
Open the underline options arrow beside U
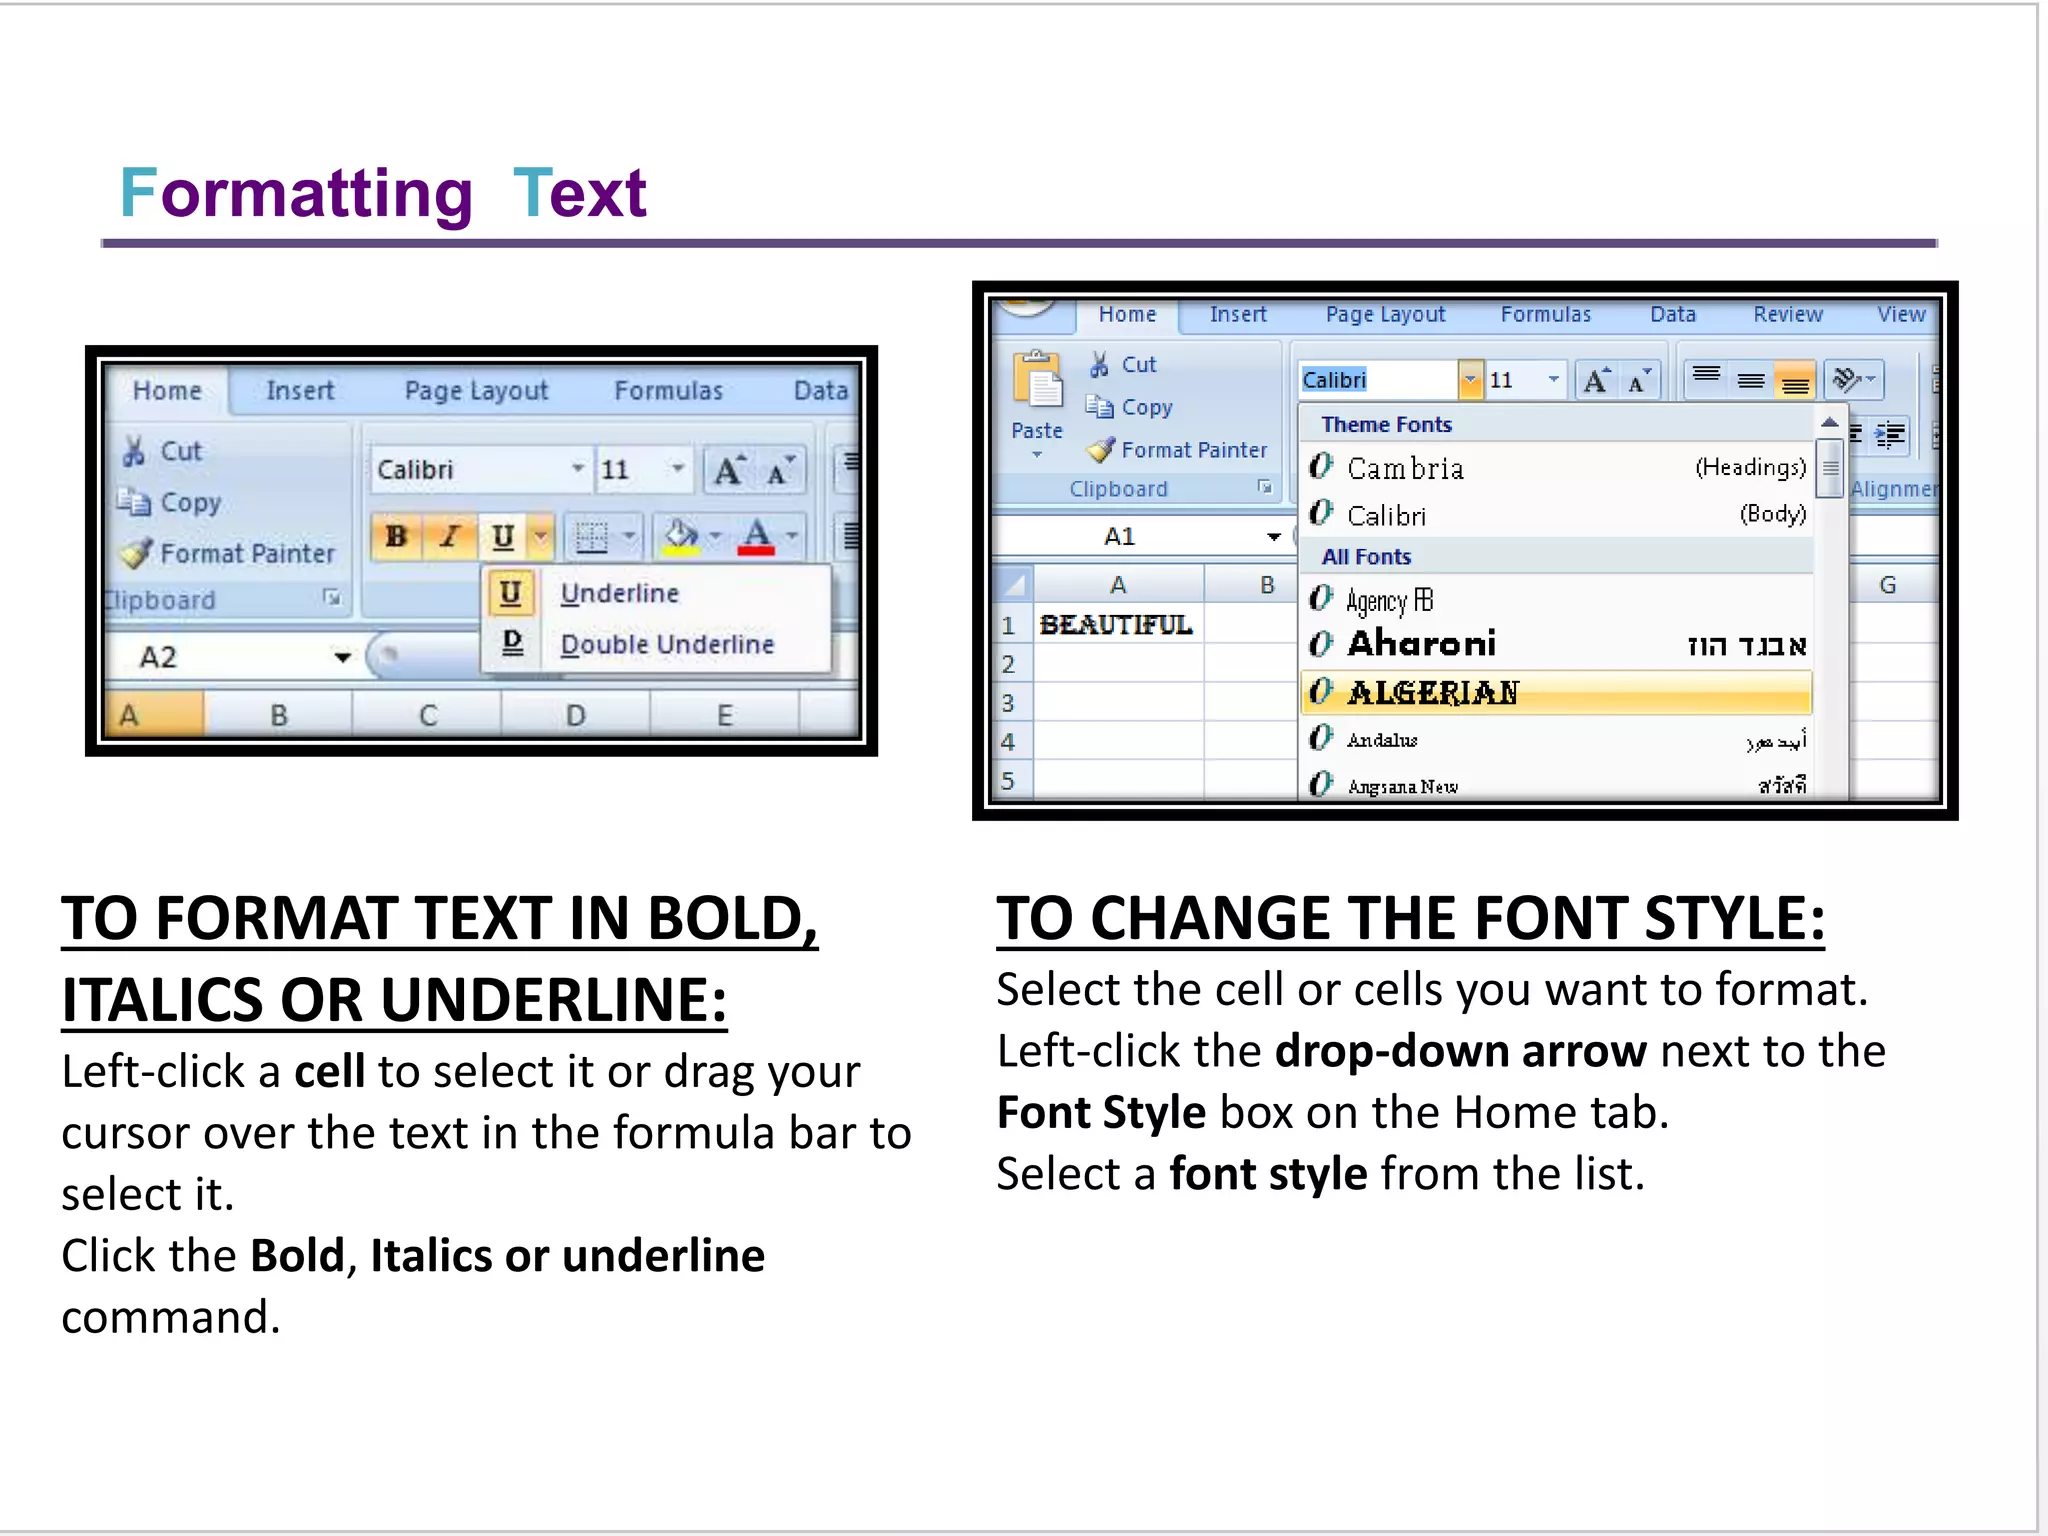[x=541, y=537]
